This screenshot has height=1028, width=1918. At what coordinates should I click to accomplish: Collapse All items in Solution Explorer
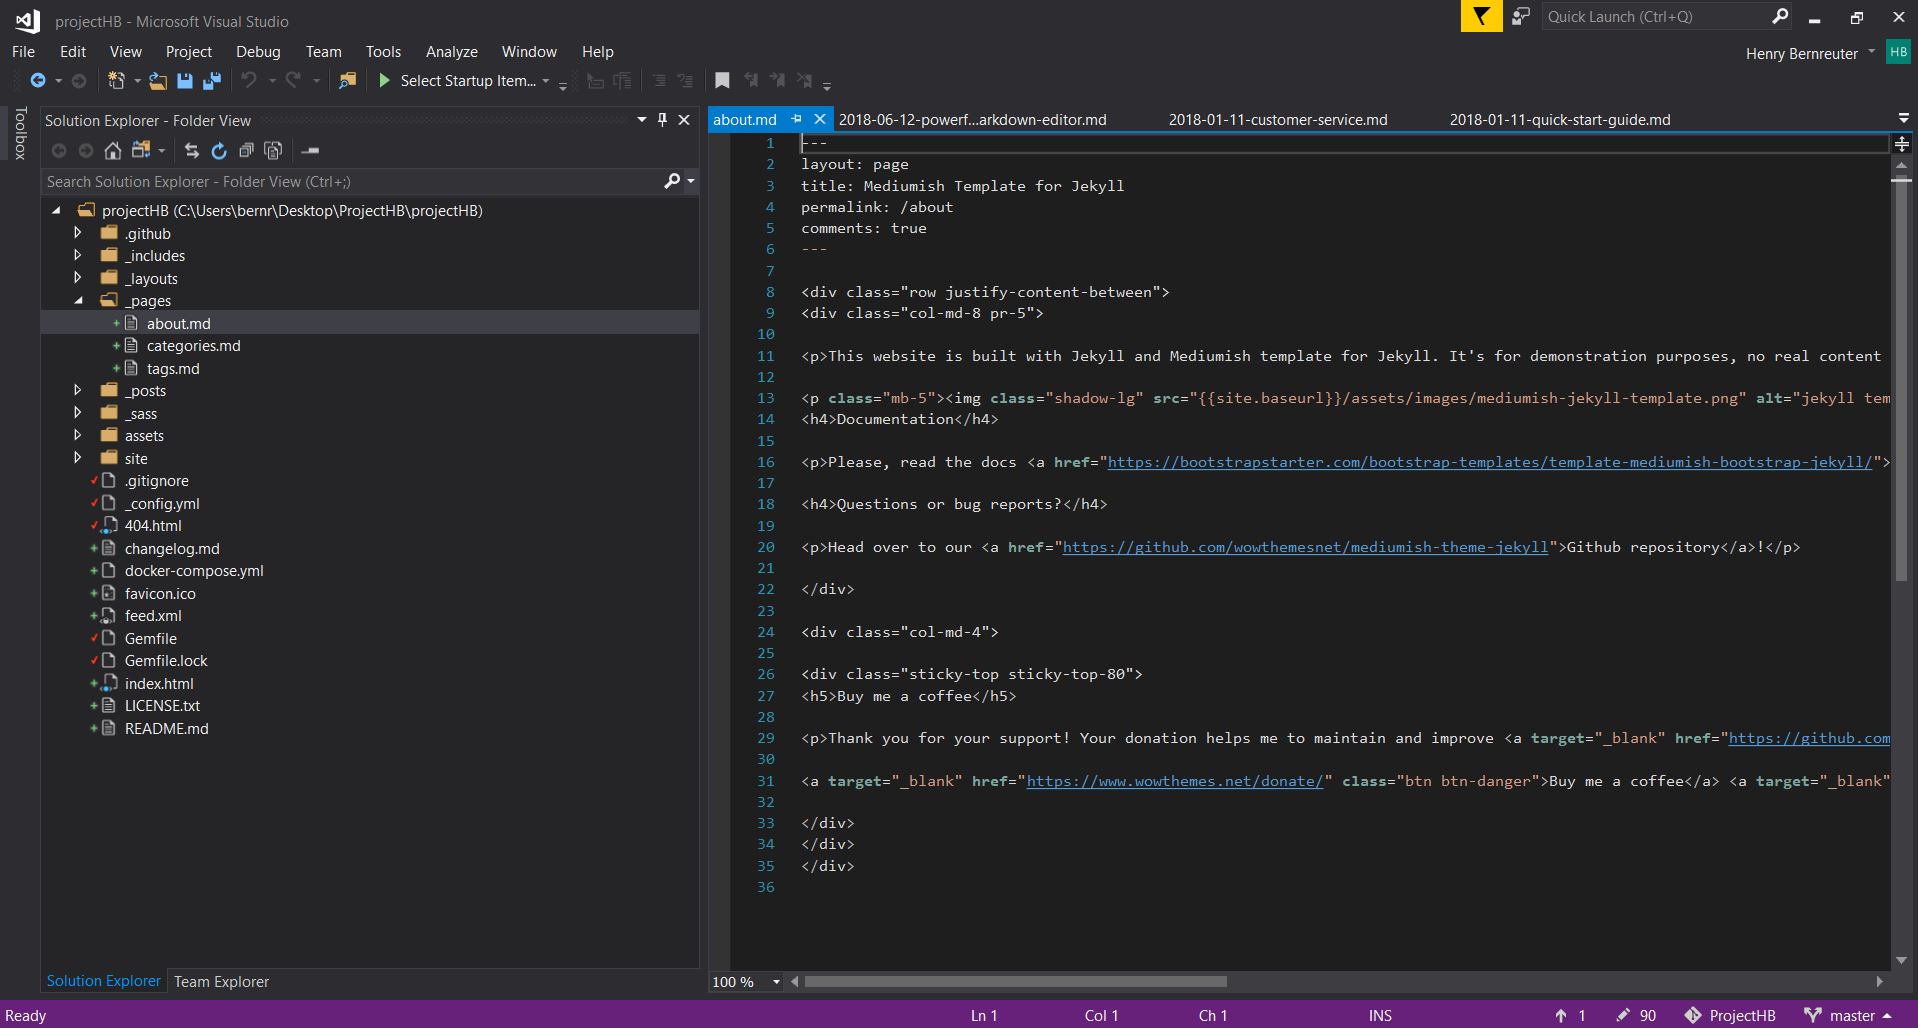[246, 151]
